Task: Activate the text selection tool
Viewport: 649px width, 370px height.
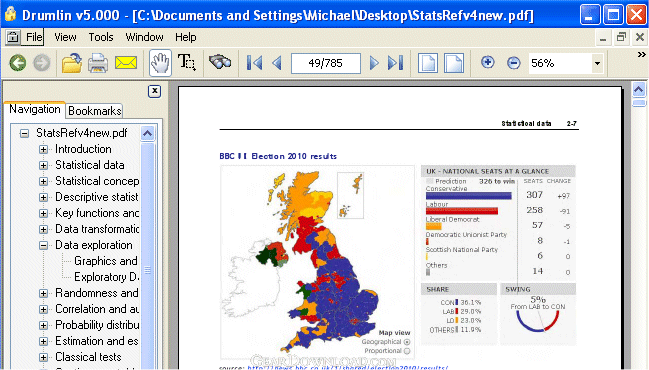Action: click(187, 62)
